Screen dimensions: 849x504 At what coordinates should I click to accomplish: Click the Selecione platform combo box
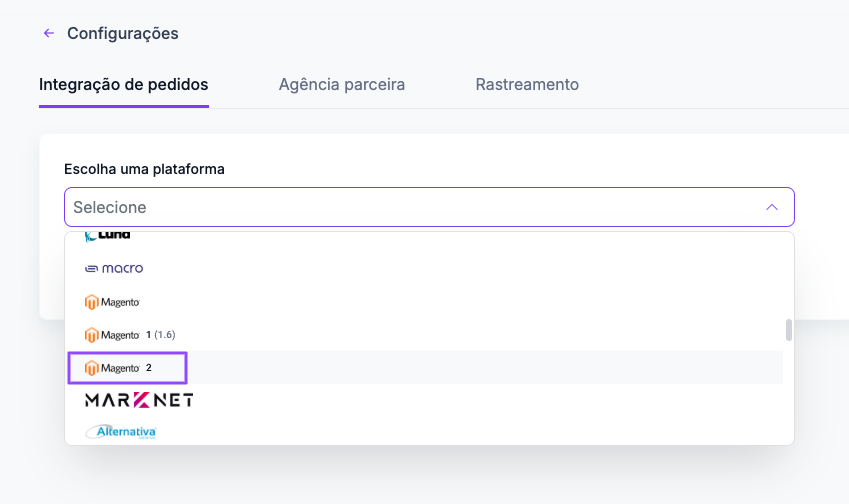(429, 207)
